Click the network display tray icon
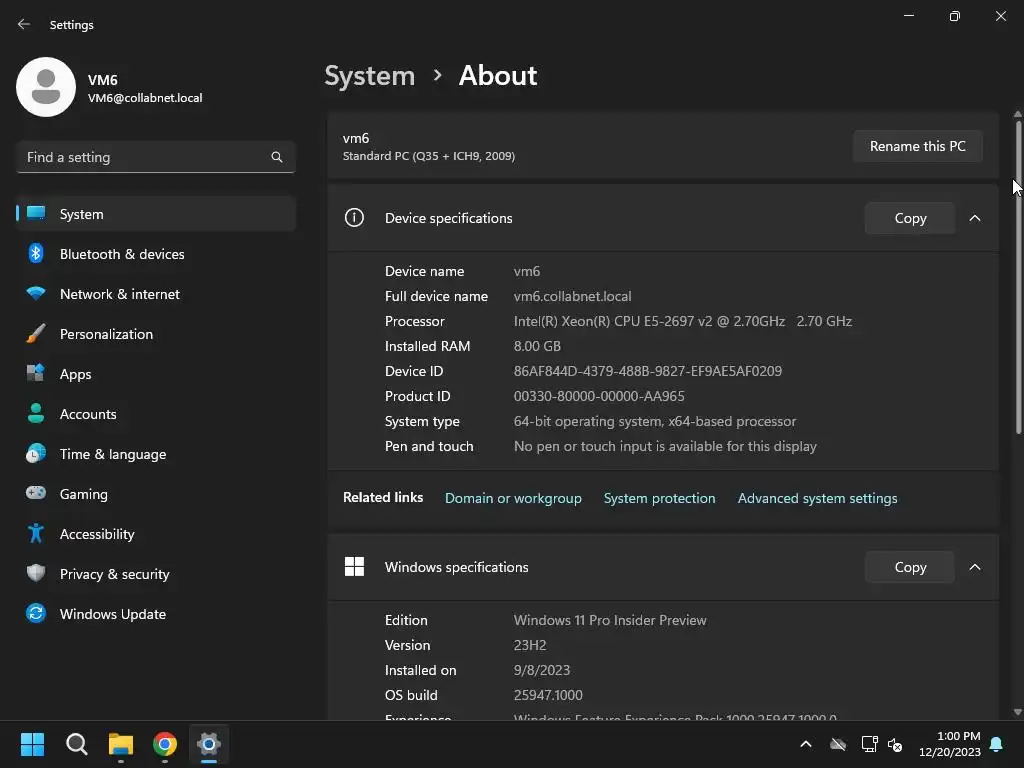 (869, 744)
